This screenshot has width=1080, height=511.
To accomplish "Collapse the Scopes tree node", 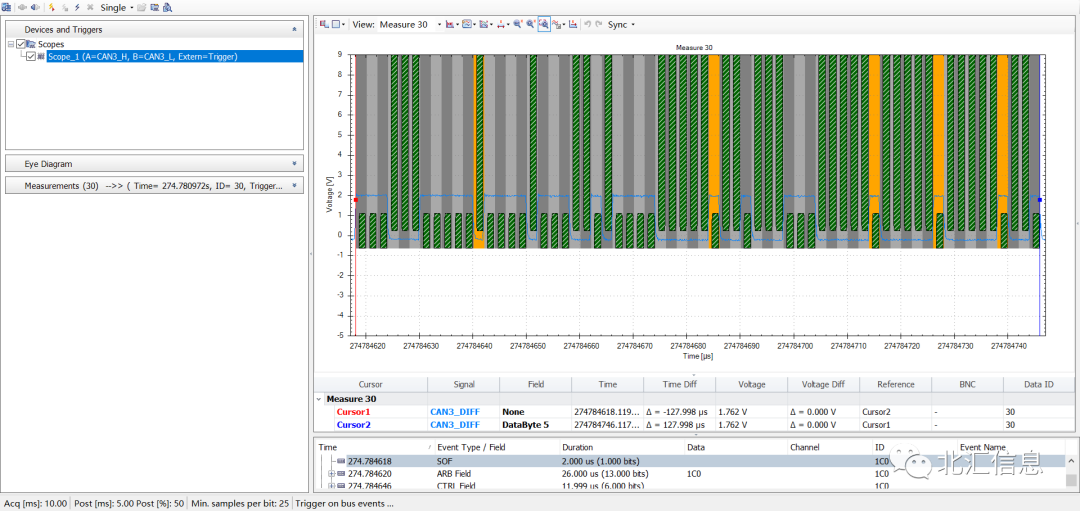I will 10,44.
